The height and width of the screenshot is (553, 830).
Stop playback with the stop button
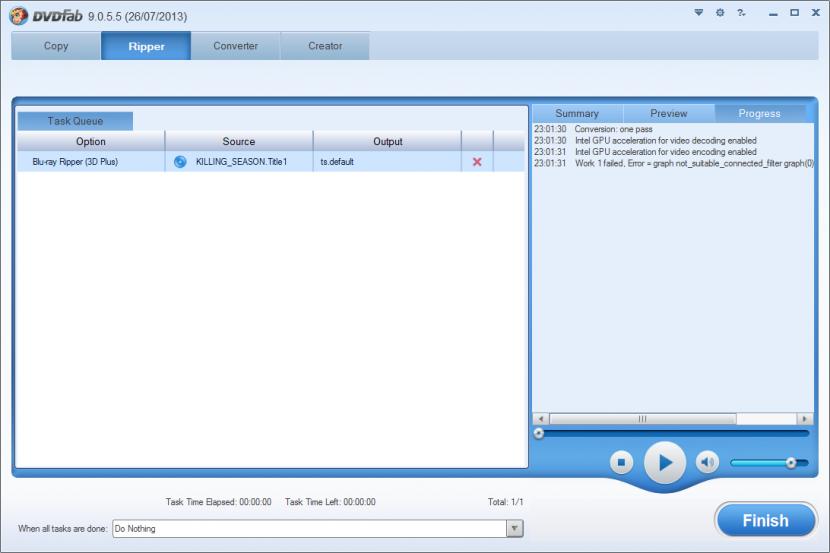621,463
